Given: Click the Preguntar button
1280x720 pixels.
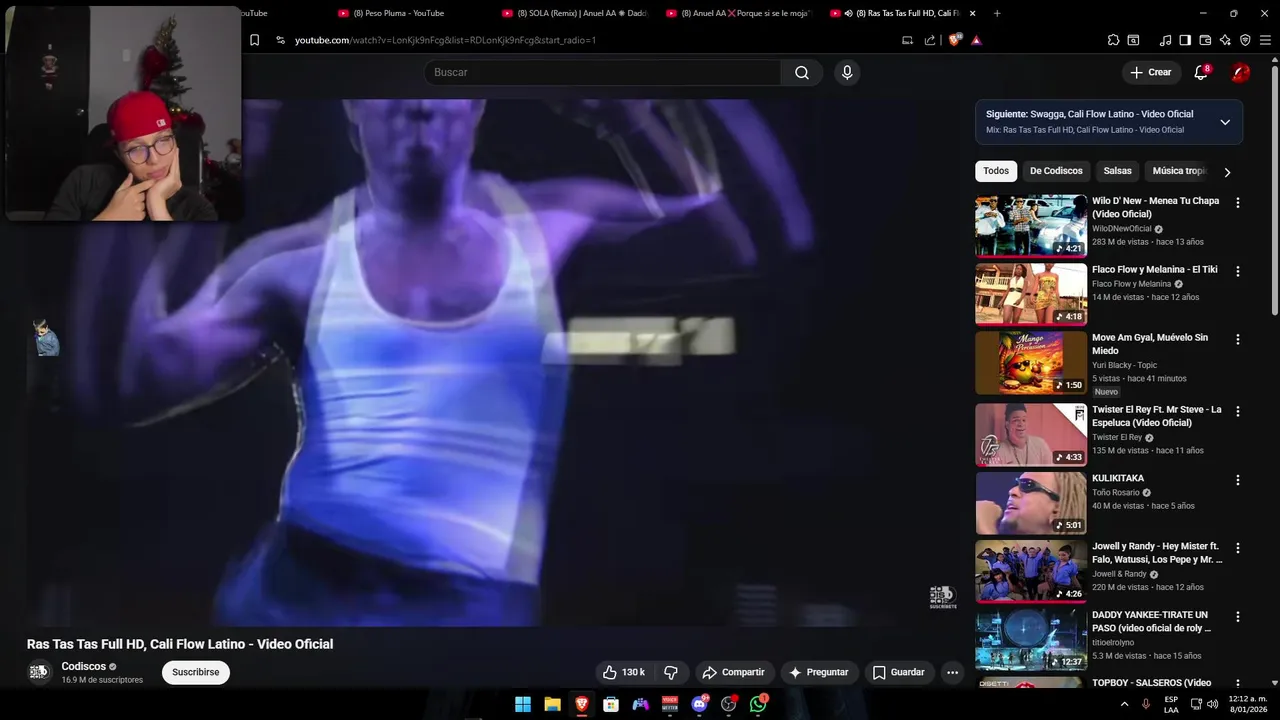Looking at the screenshot, I should pos(819,672).
